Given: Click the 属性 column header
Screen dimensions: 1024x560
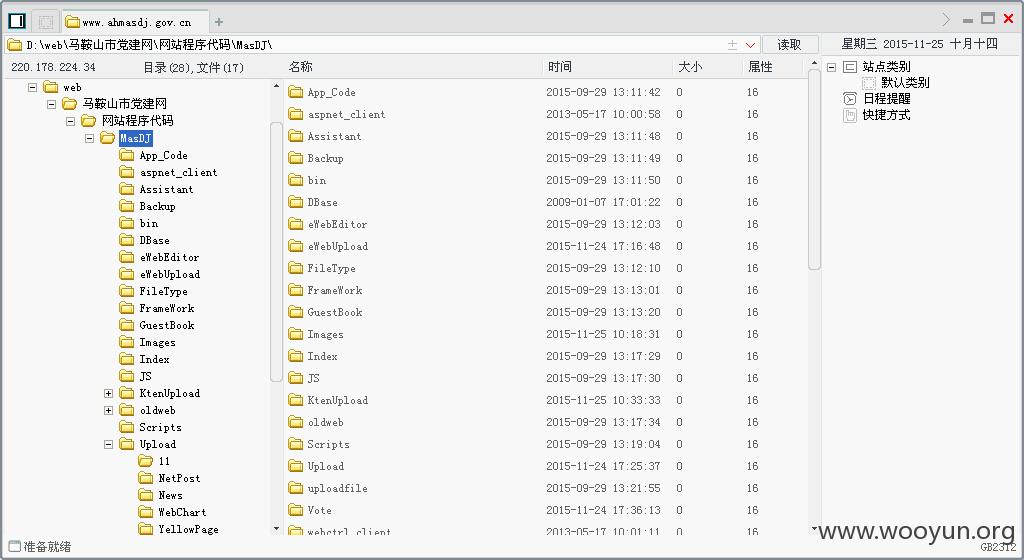Looking at the screenshot, I should tap(760, 67).
